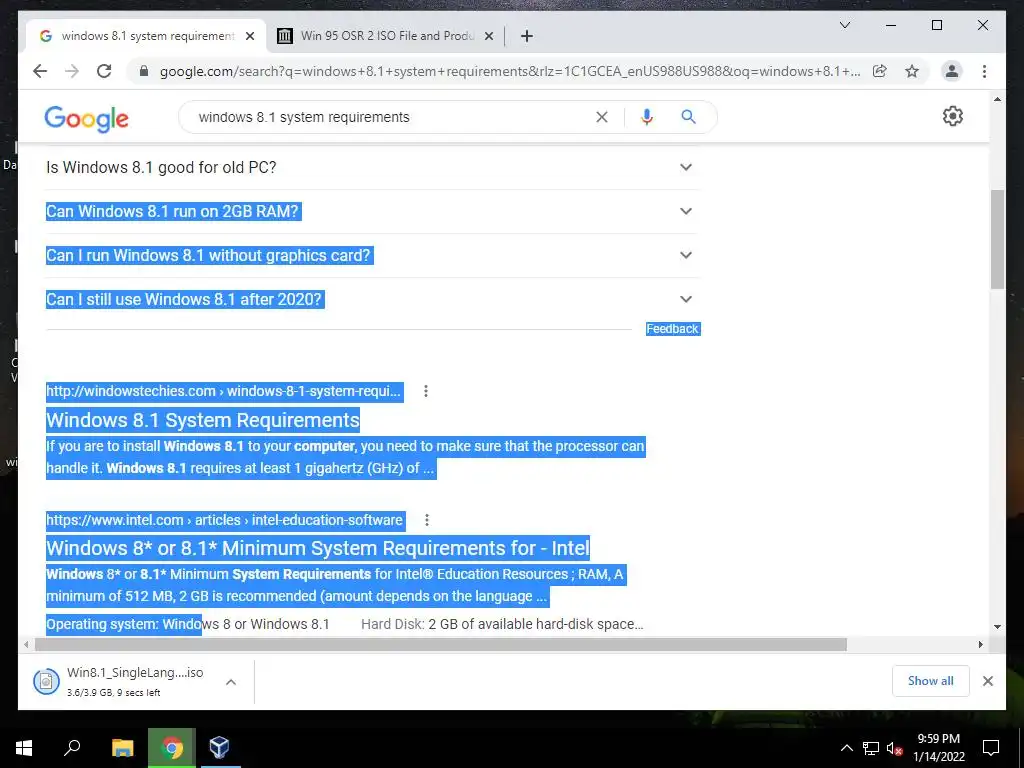Open the Windows Start menu
The height and width of the screenshot is (768, 1024).
click(24, 747)
